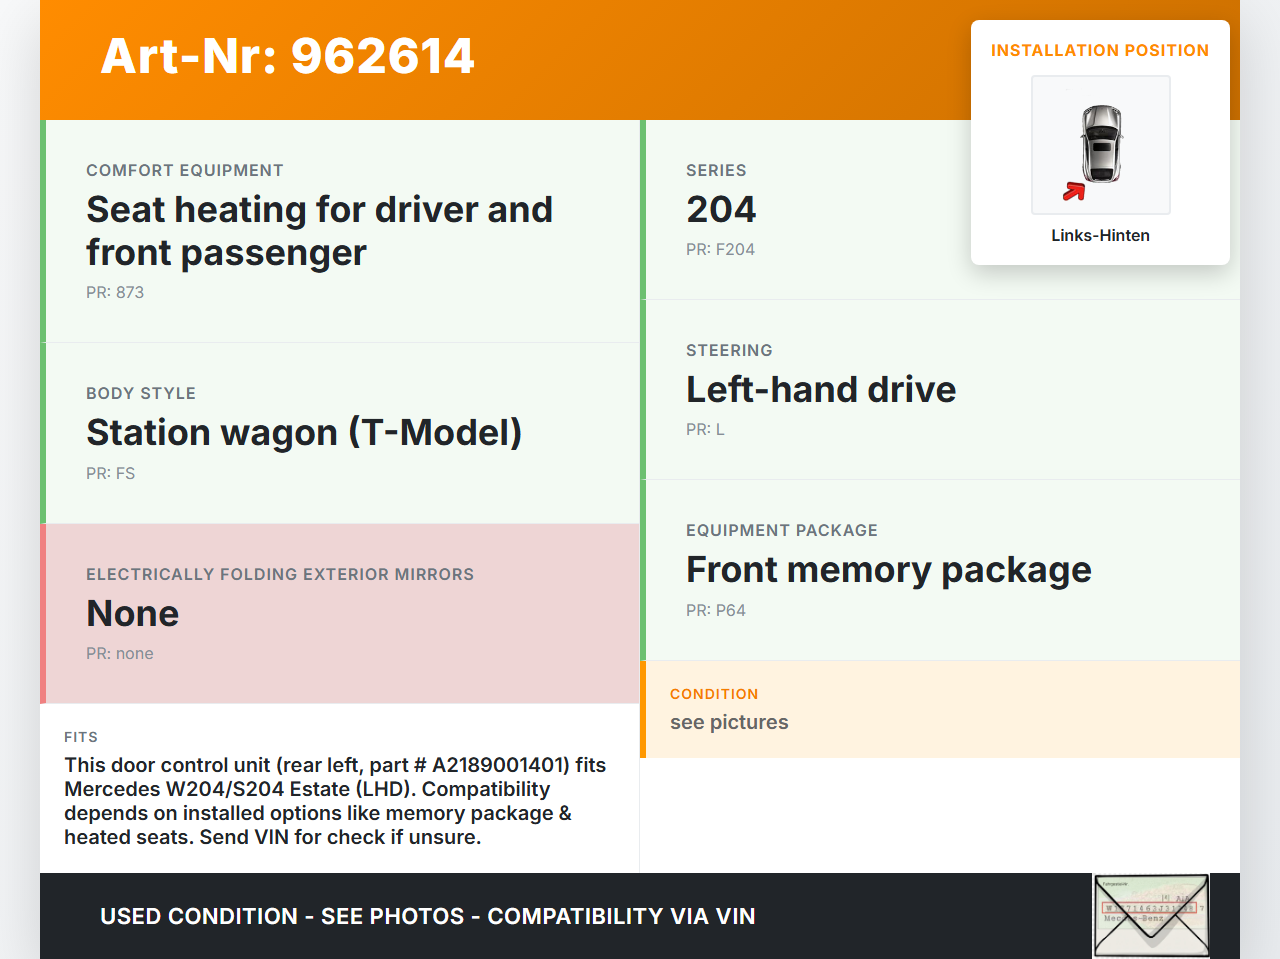This screenshot has width=1280, height=959.
Task: Click the 'Used Condition' footer banner text
Action: (x=428, y=916)
